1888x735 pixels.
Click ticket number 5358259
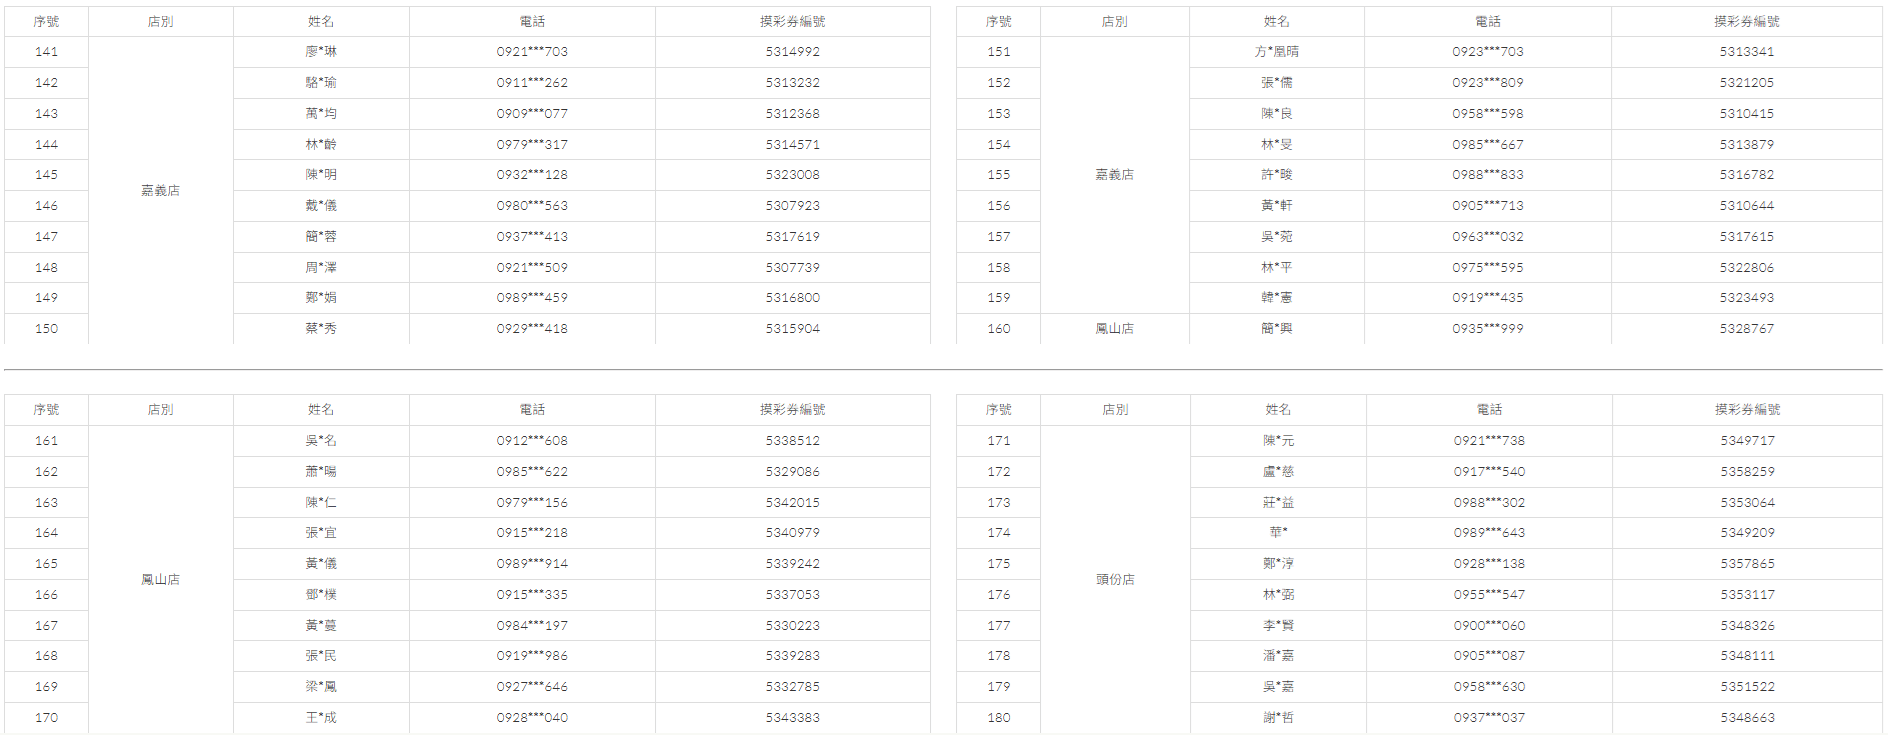click(x=1747, y=472)
